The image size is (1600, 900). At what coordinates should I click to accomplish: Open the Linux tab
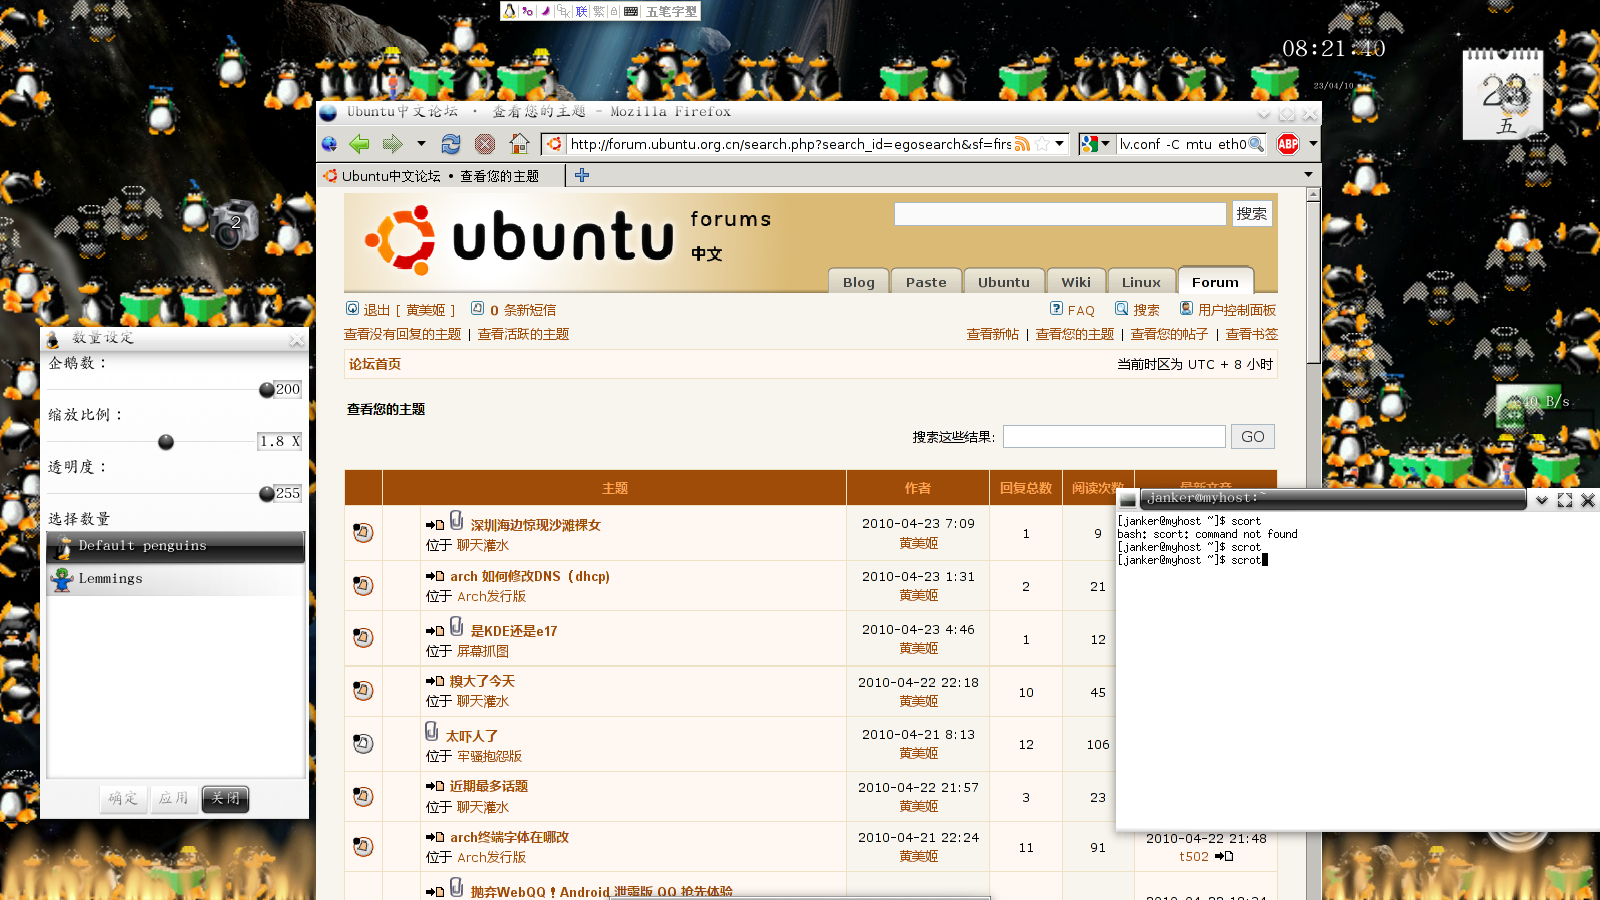click(x=1141, y=282)
